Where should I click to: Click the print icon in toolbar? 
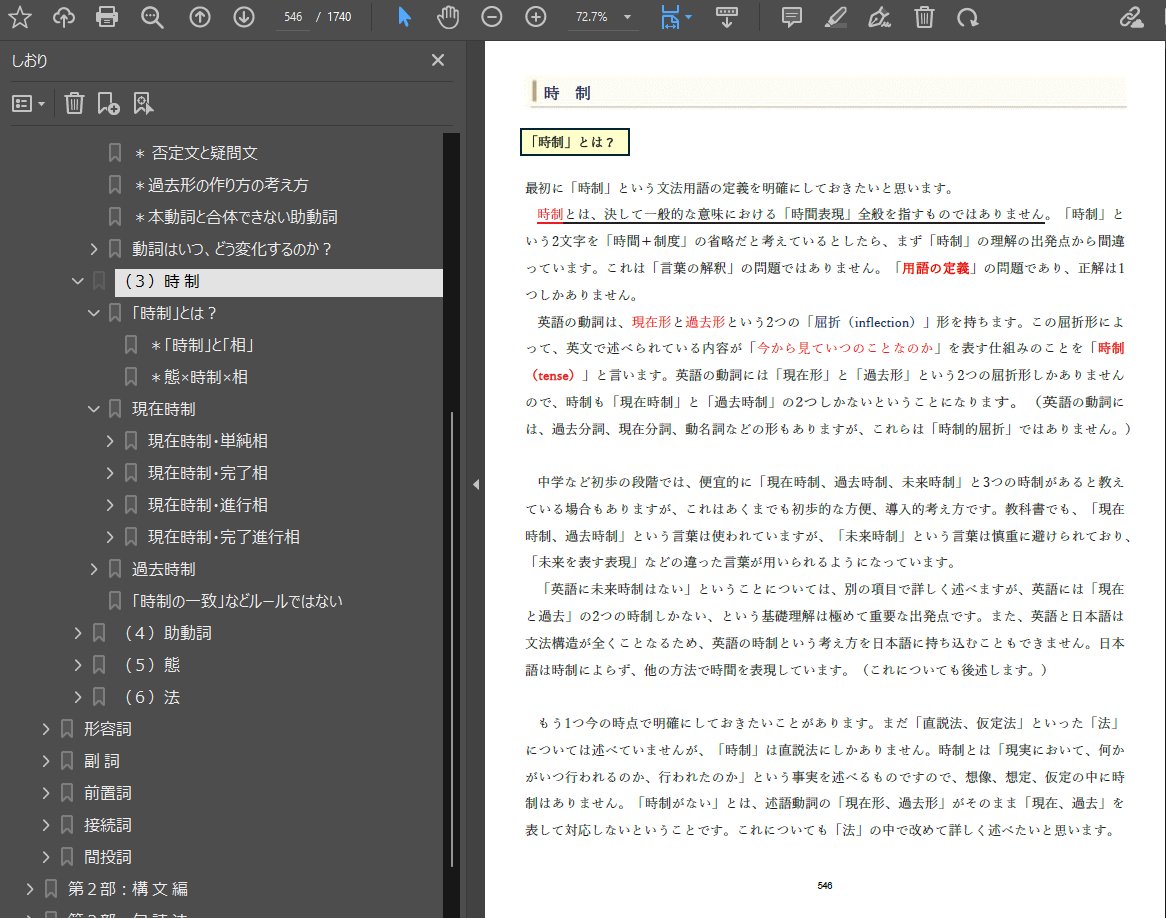pyautogui.click(x=107, y=16)
